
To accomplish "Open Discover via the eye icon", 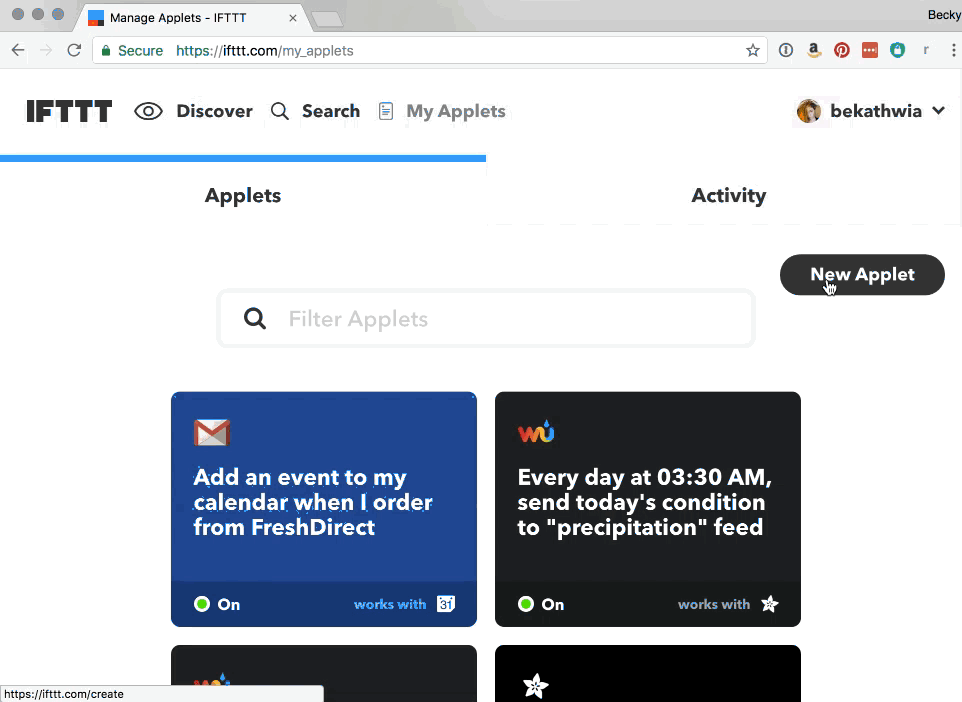I will click(149, 111).
